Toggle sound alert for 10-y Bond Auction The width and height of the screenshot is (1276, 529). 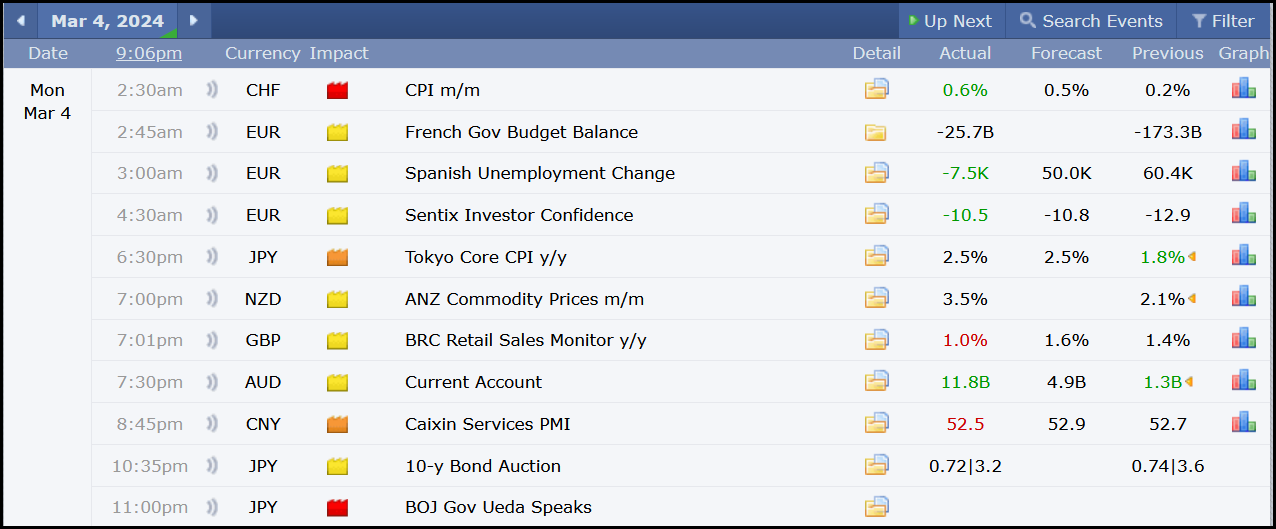[x=212, y=466]
